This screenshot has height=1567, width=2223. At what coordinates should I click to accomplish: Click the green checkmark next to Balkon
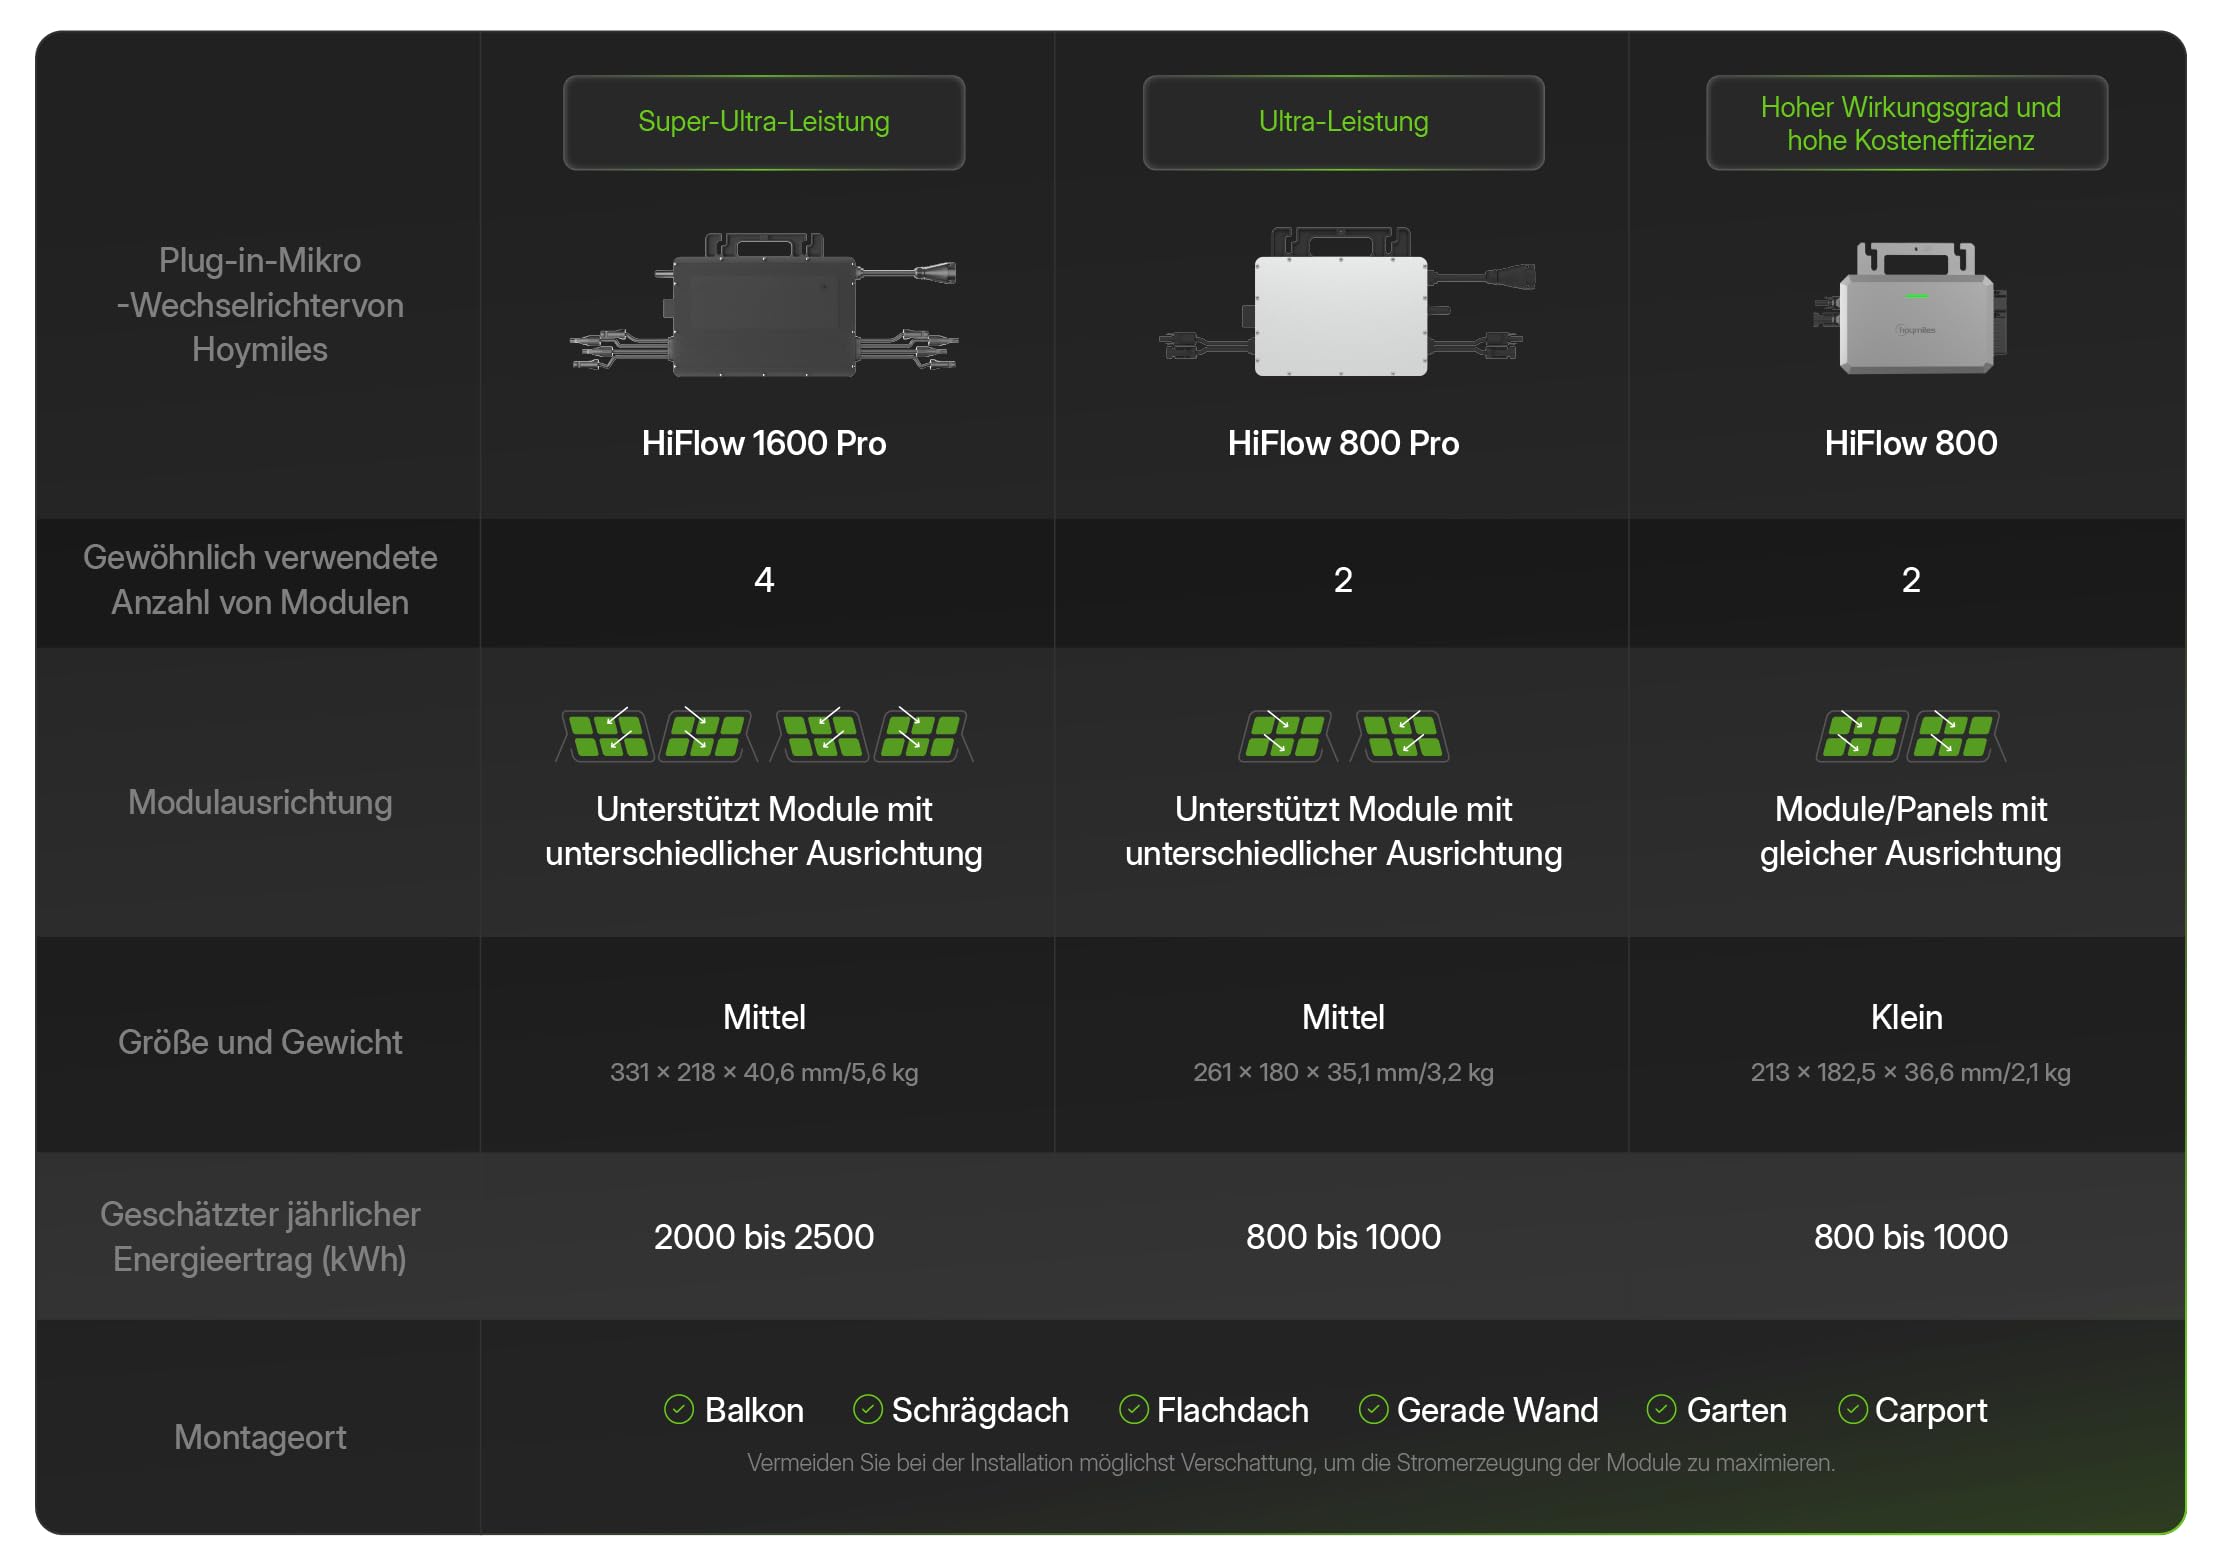pos(679,1409)
